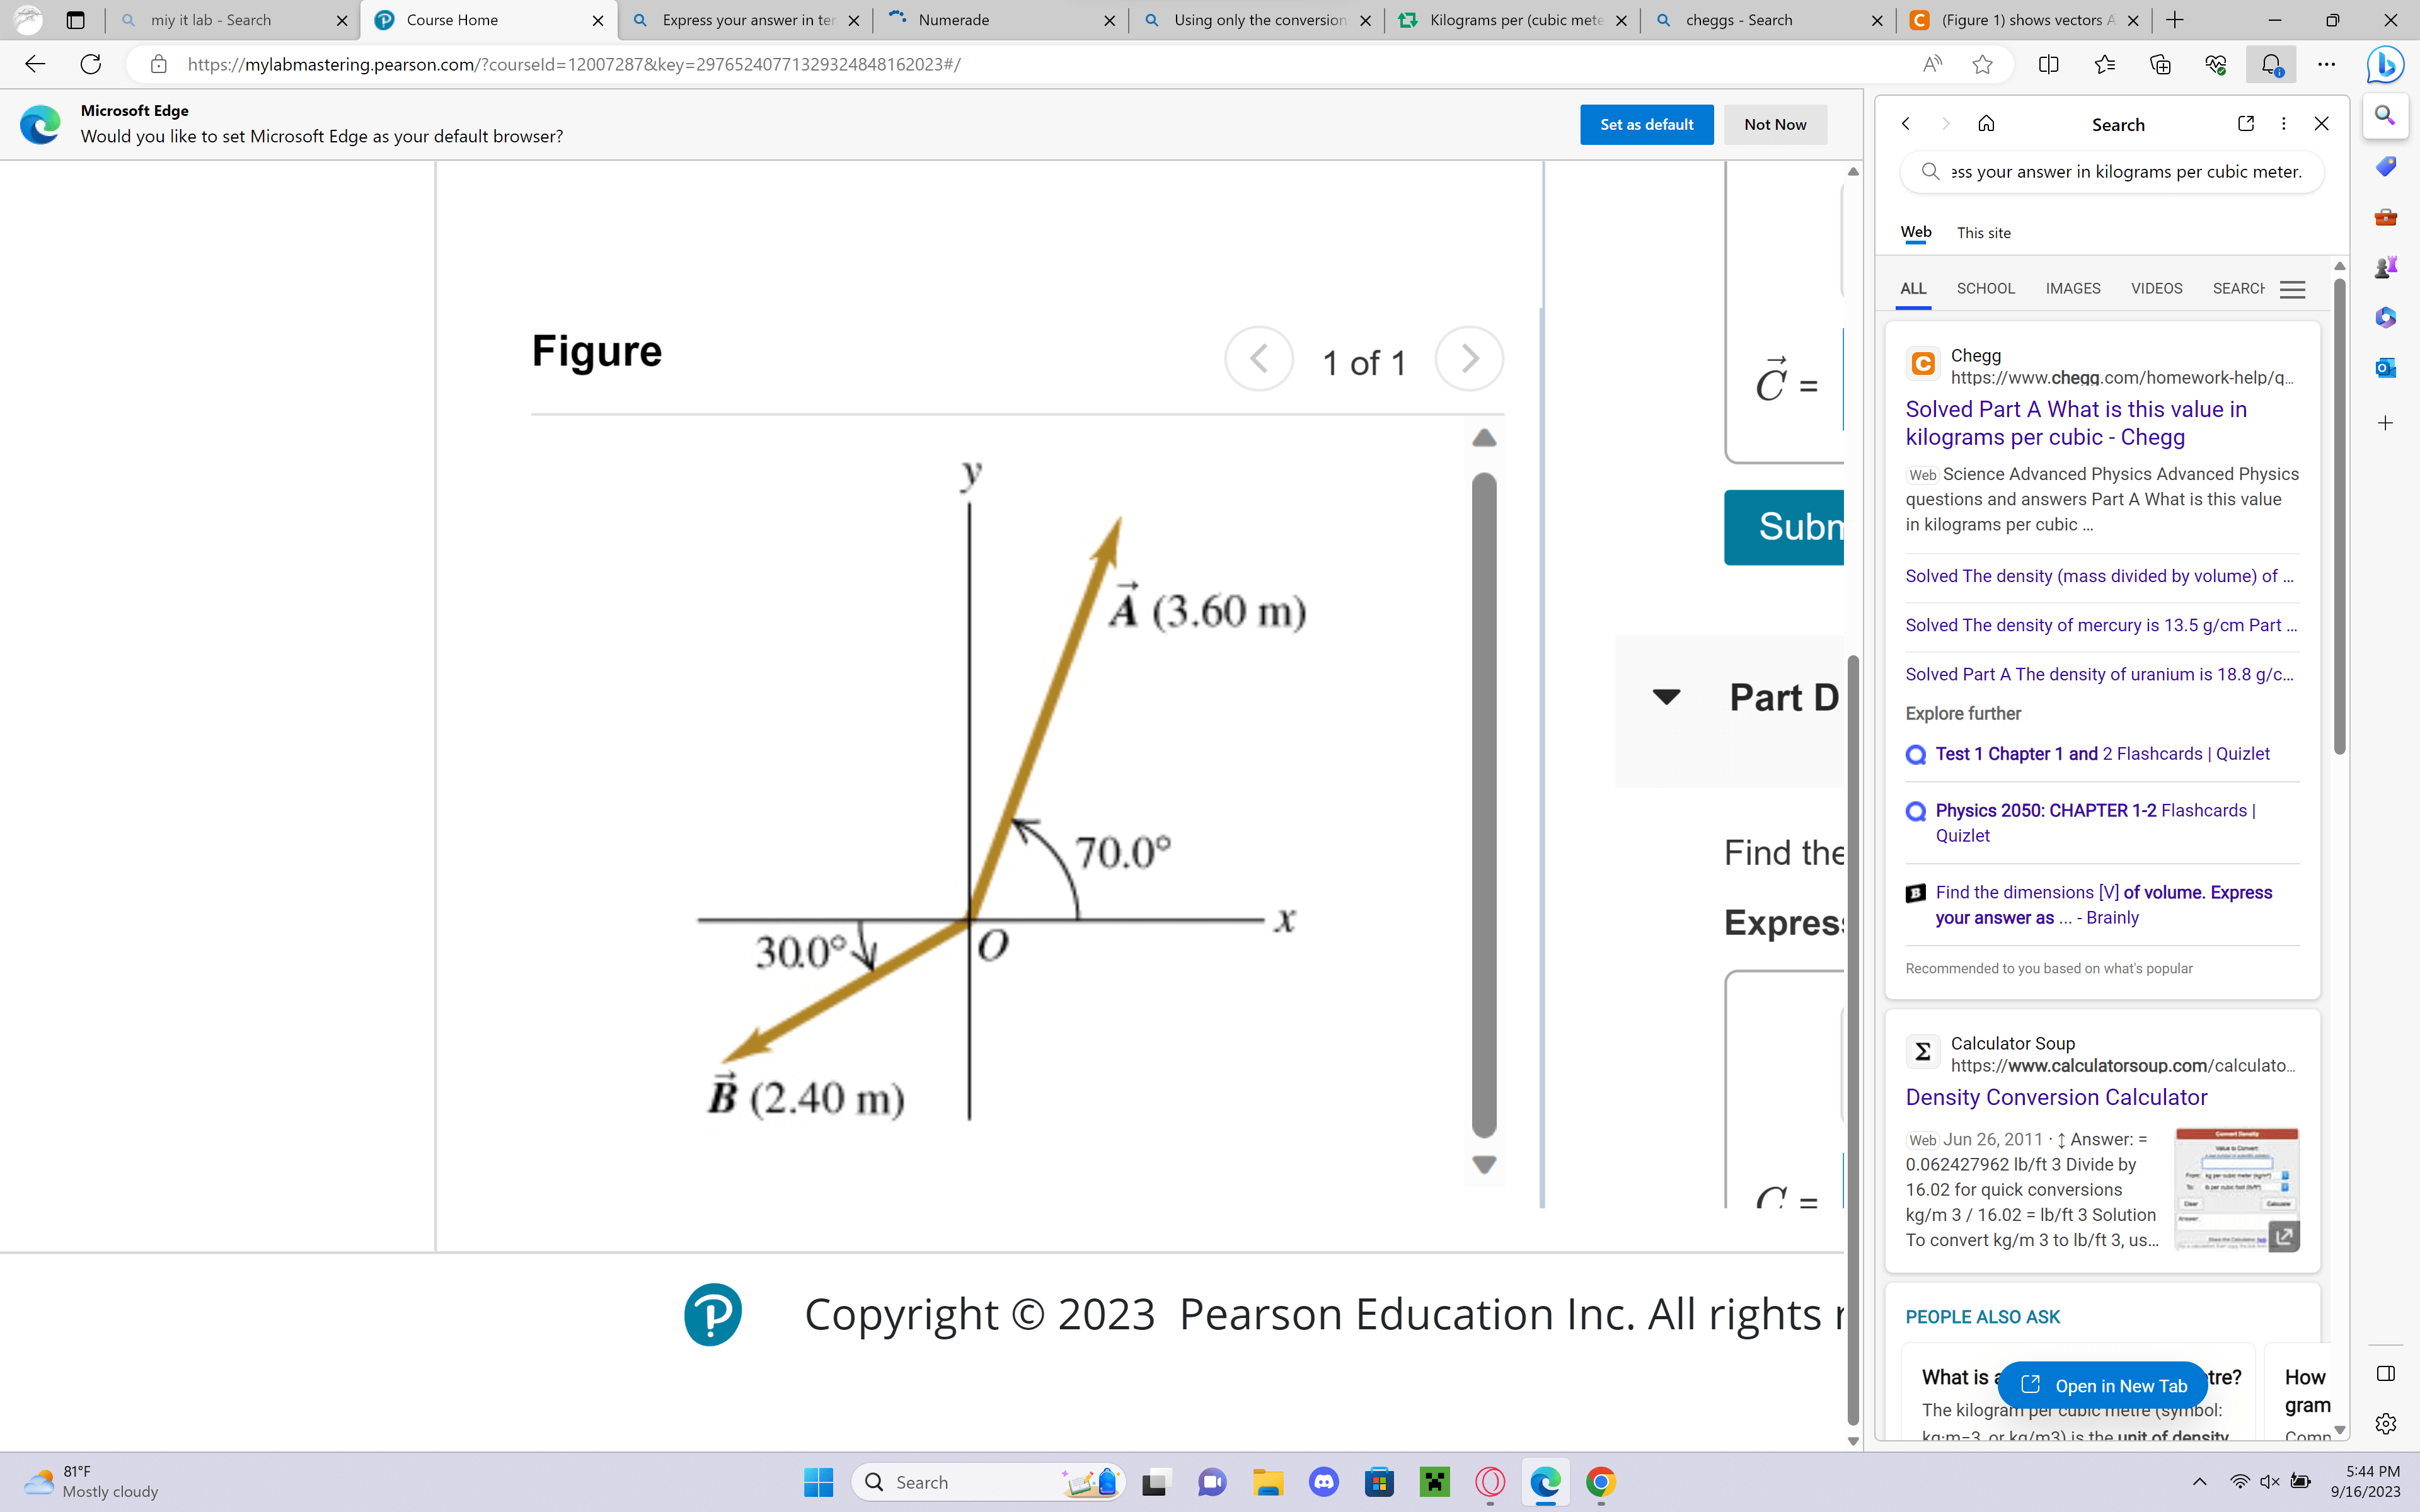Open Outlook from the Edge sidebar

[x=2385, y=368]
